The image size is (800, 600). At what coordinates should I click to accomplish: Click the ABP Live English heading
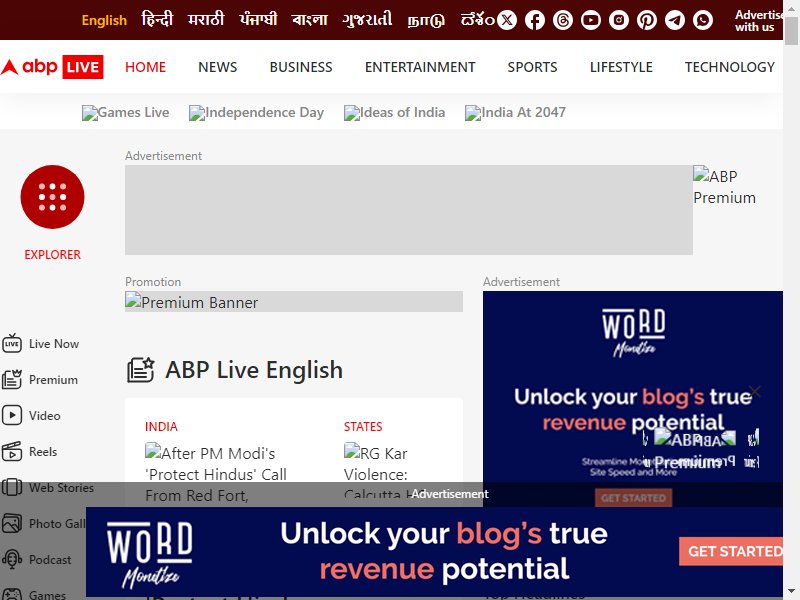(254, 370)
